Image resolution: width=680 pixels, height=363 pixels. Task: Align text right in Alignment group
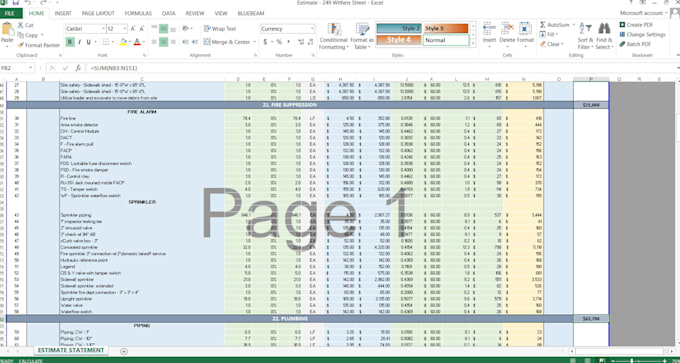[173, 42]
